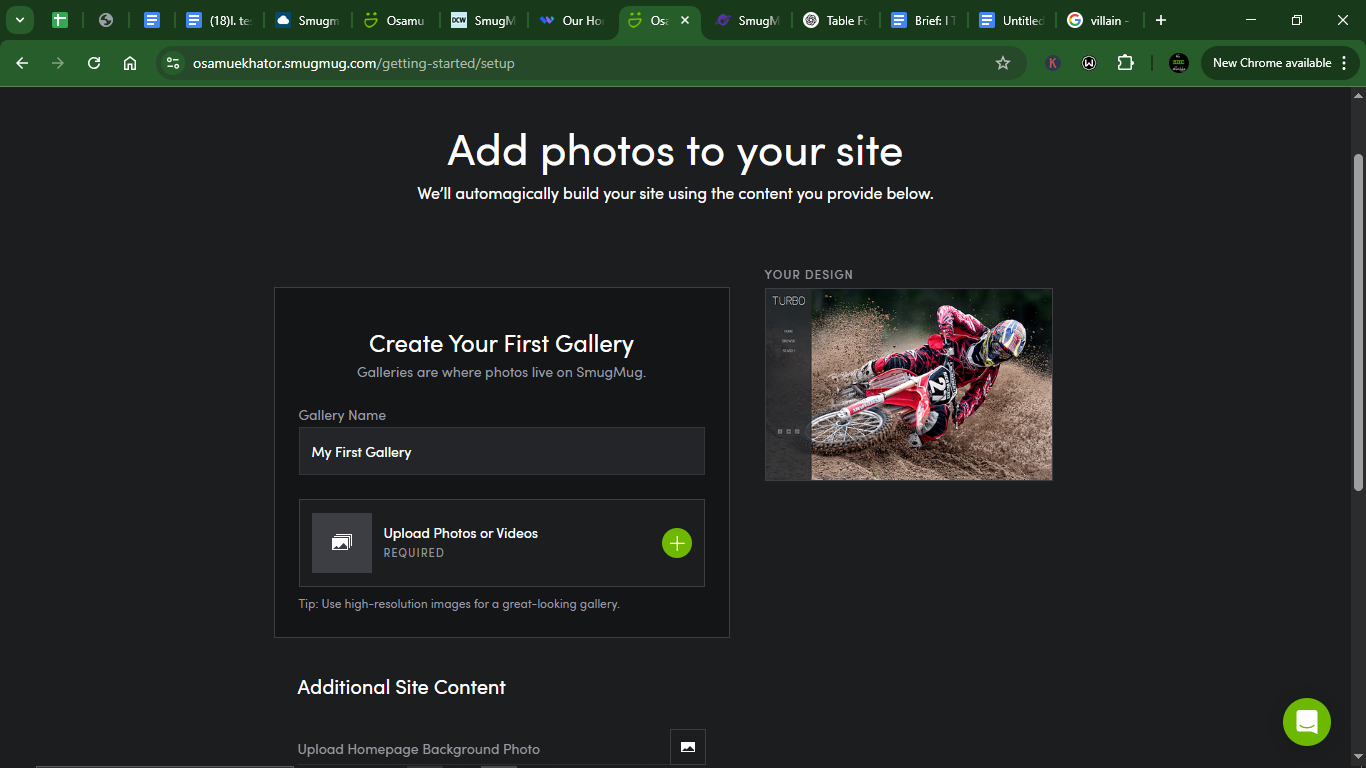
Task: Go back with the browser back arrow
Action: click(x=22, y=63)
